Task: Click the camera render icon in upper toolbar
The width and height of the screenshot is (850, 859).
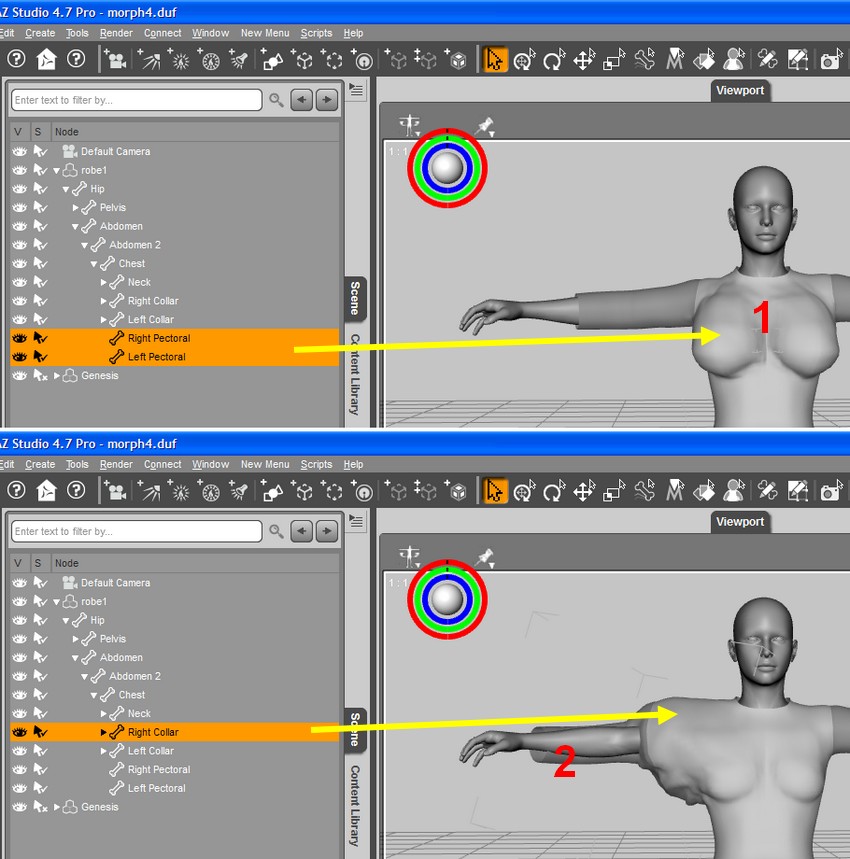Action: 831,59
